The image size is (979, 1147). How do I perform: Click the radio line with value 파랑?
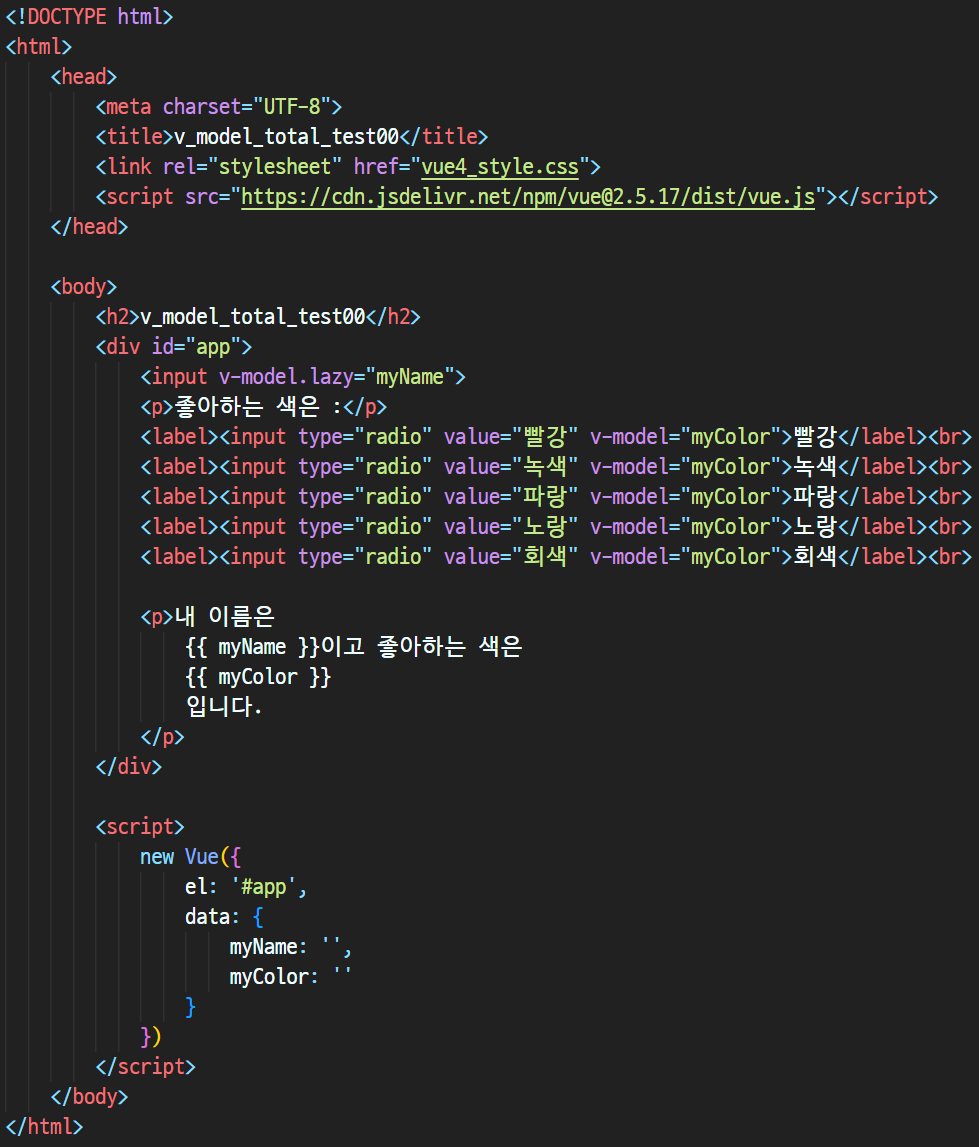pos(556,497)
